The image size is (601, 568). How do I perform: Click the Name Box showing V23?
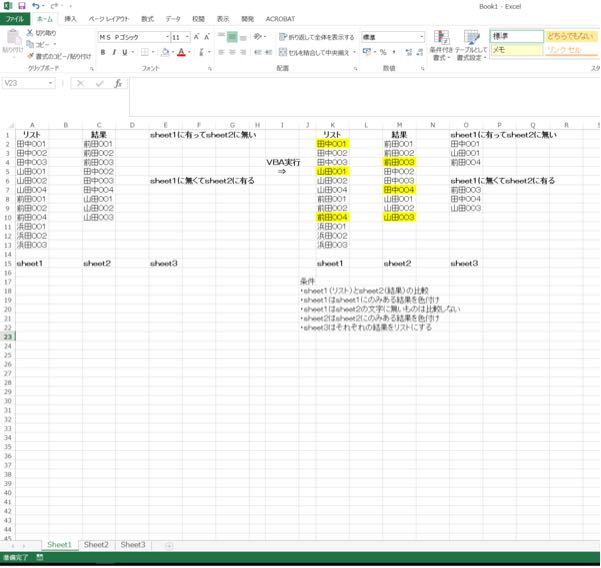[x=25, y=83]
